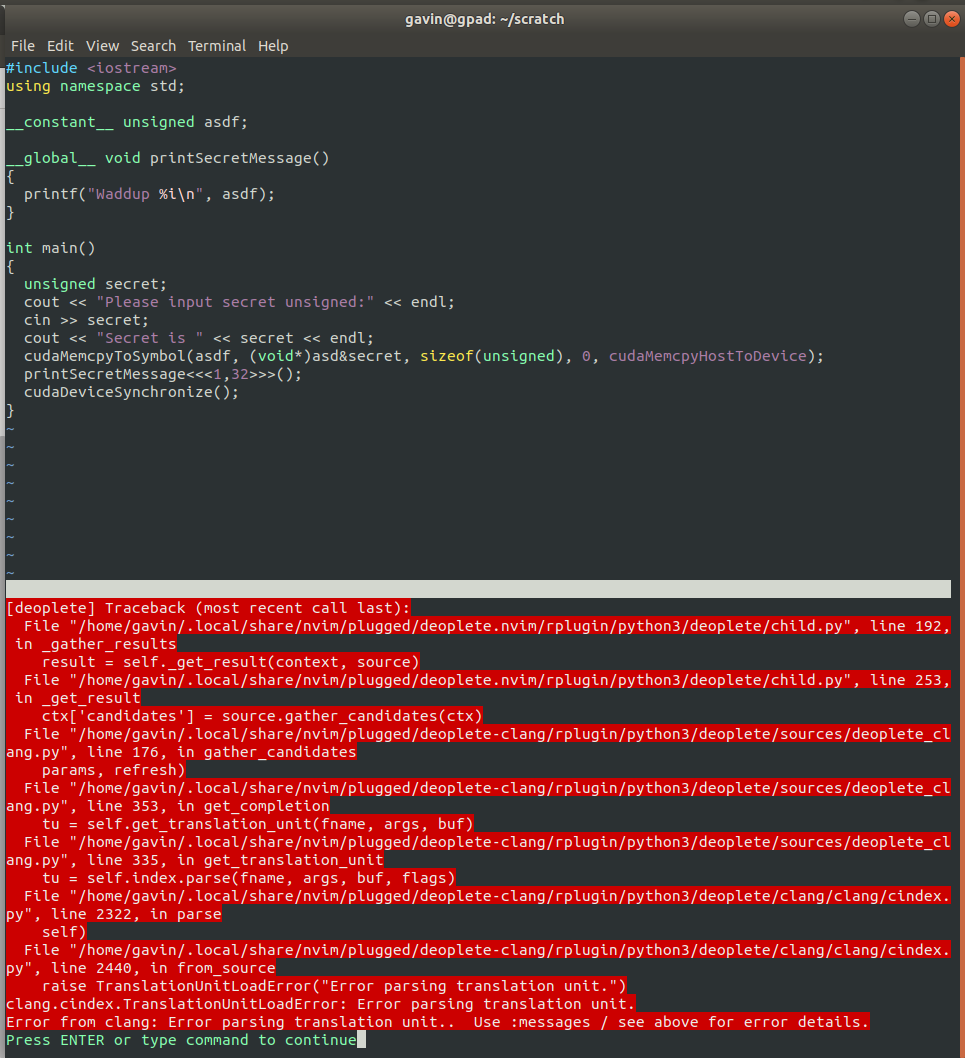
Task: Click '__global__ void printSecretMessage()' line
Action: 167,158
